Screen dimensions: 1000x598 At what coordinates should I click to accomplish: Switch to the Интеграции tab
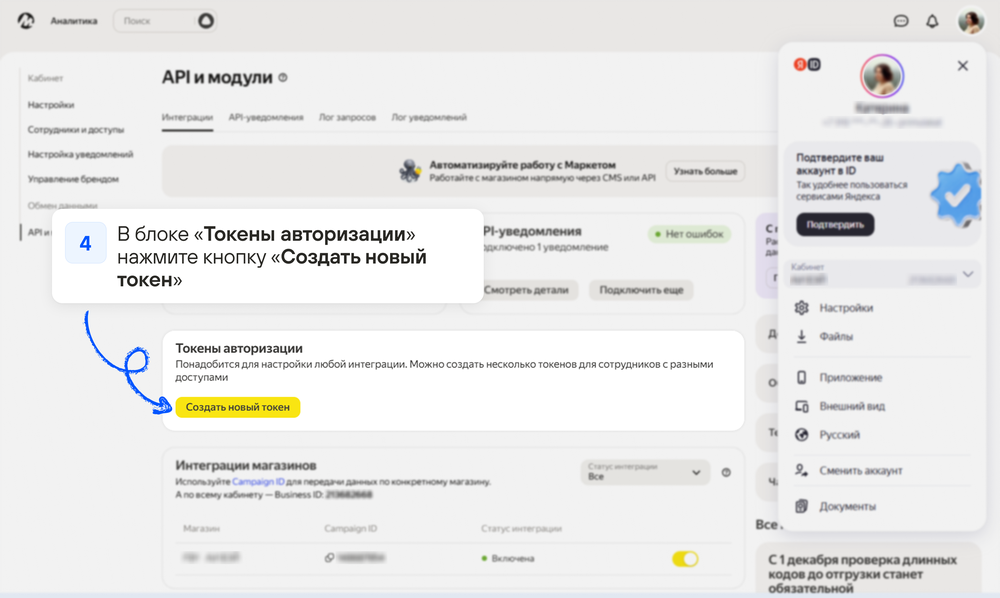point(187,117)
